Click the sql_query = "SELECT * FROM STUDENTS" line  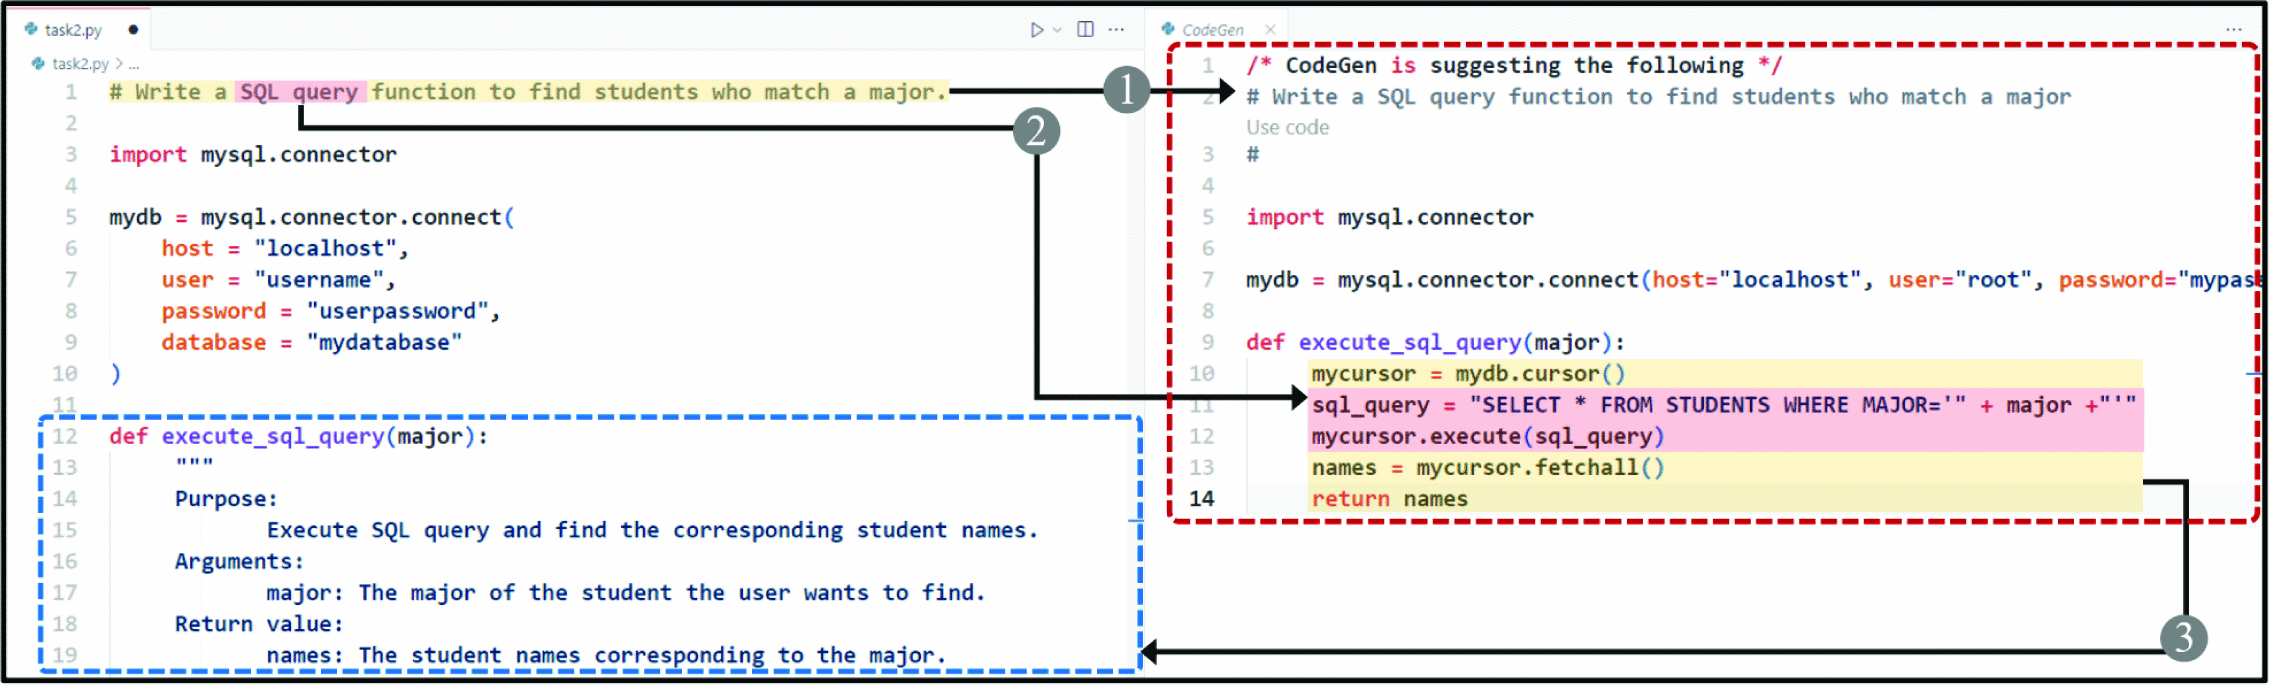[1724, 405]
